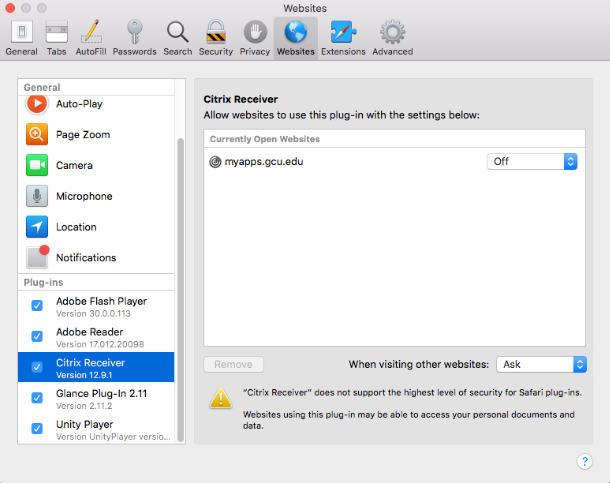Select the Camera icon in sidebar
Viewport: 610px width, 483px height.
coord(37,165)
